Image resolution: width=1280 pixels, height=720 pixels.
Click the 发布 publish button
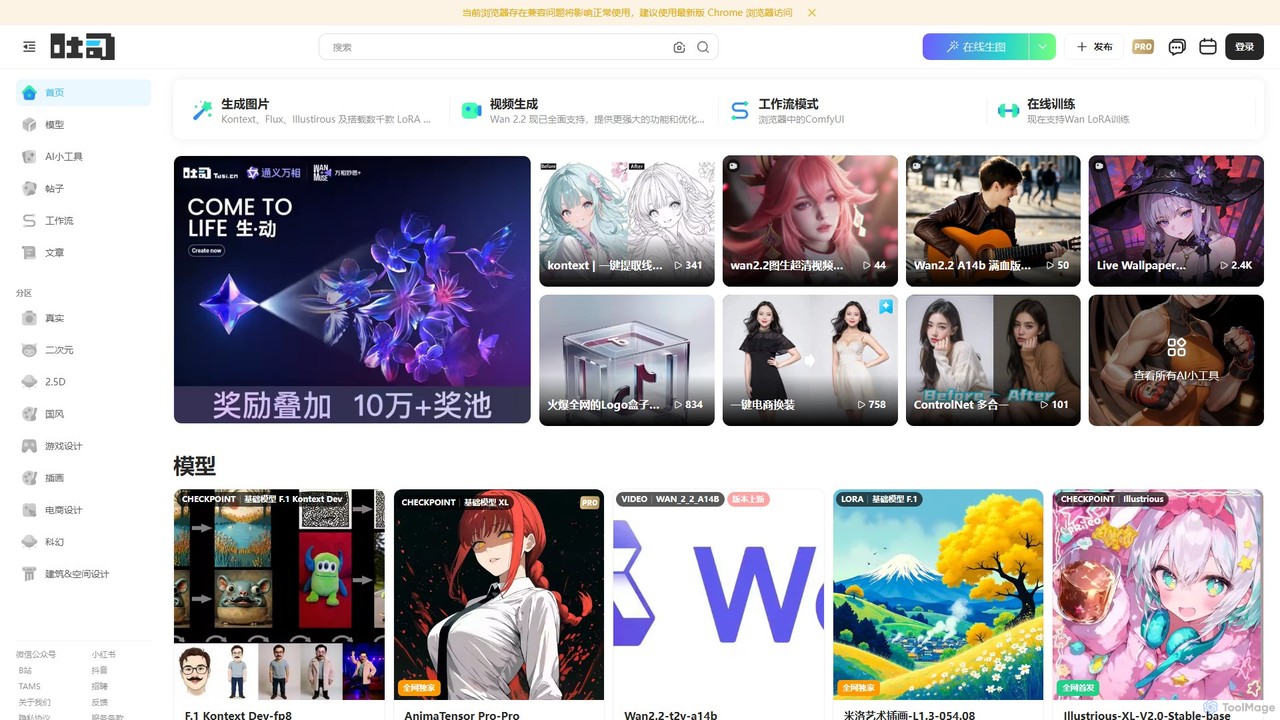click(1094, 47)
